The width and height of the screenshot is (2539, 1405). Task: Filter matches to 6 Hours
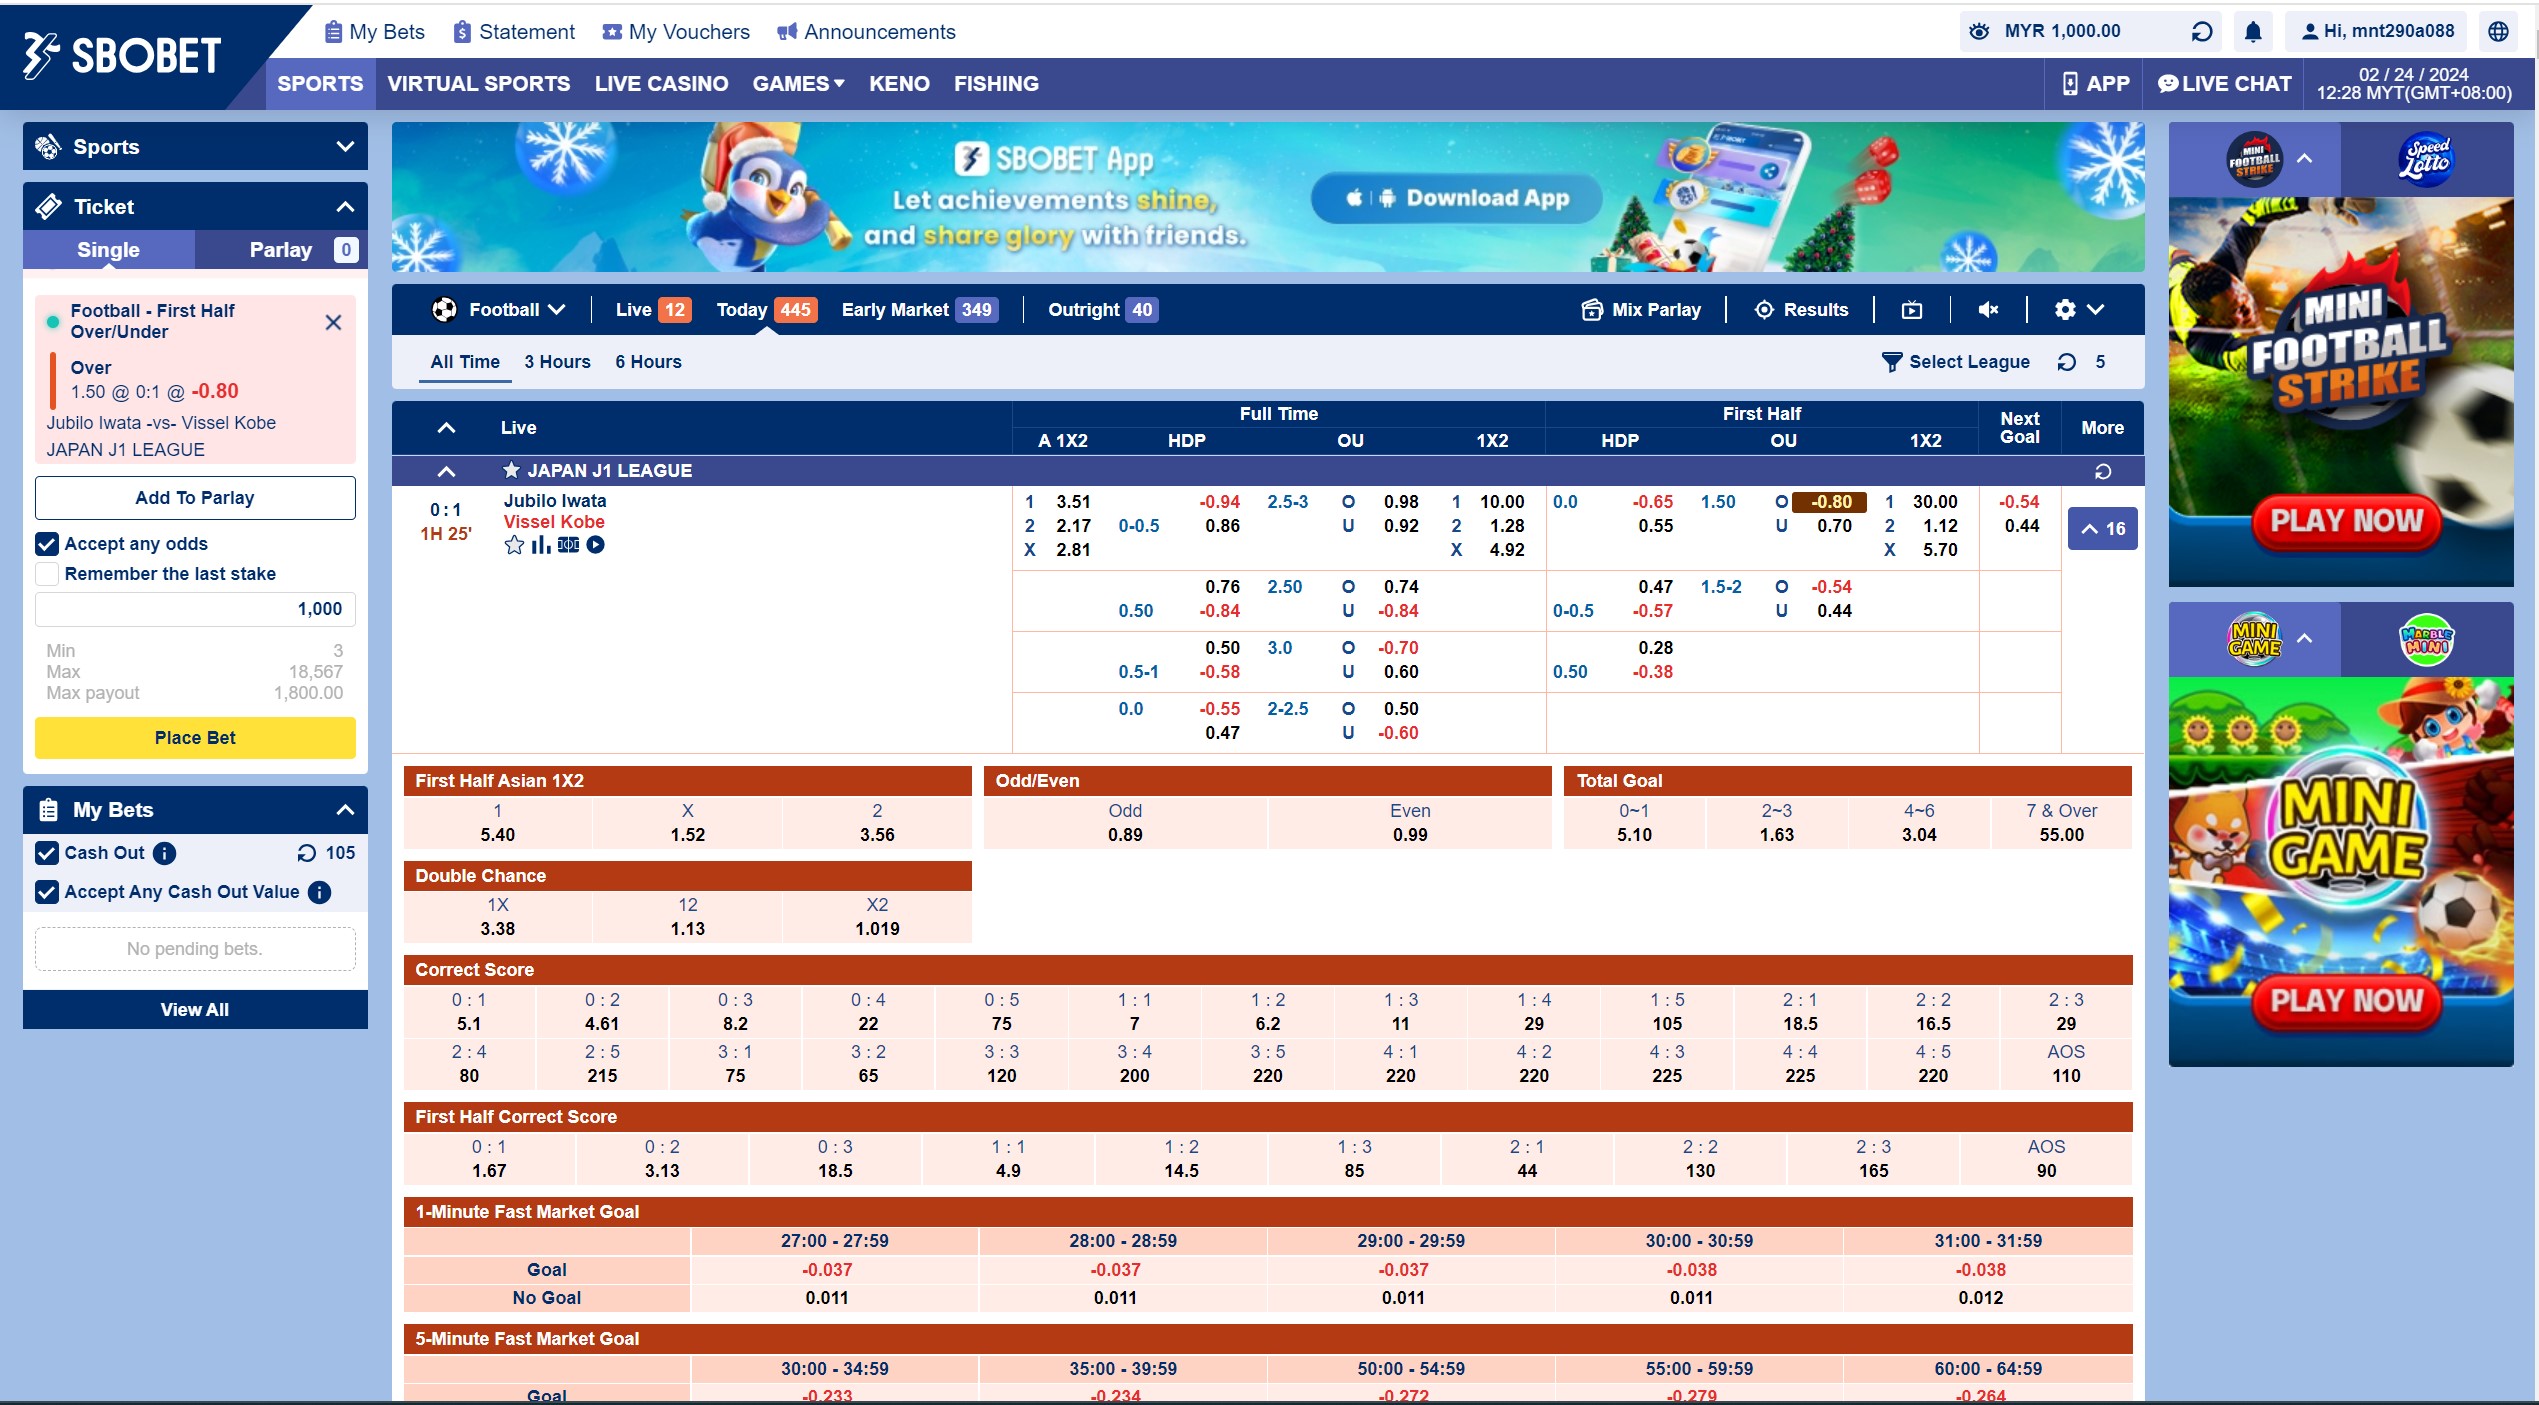pyautogui.click(x=648, y=362)
